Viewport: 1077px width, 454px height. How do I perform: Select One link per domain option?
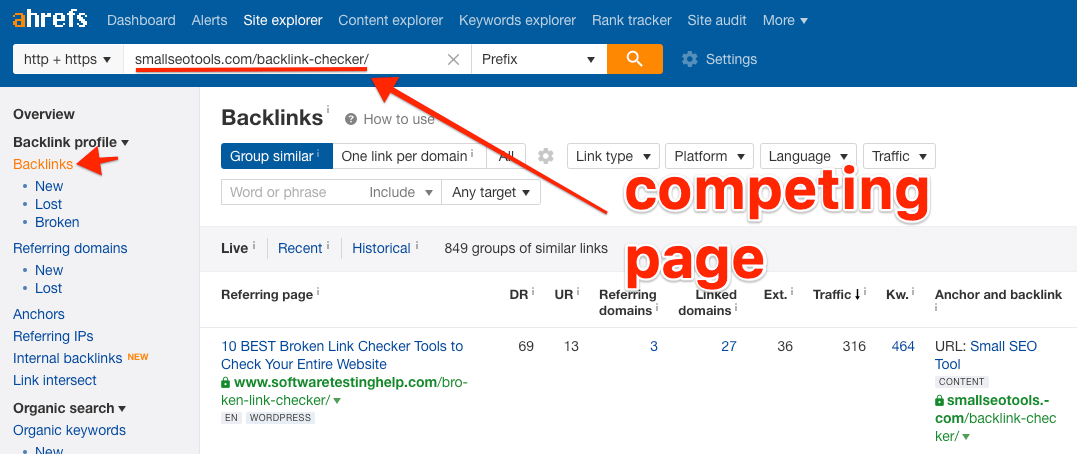(x=409, y=157)
